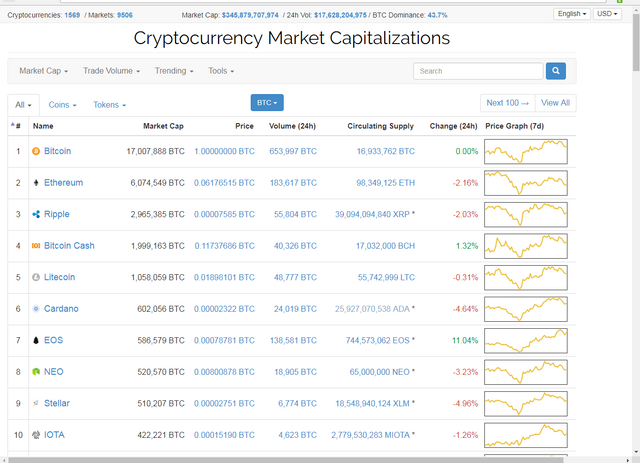Click the Bitcoin Cash logo icon
The height and width of the screenshot is (463, 640).
[36, 246]
